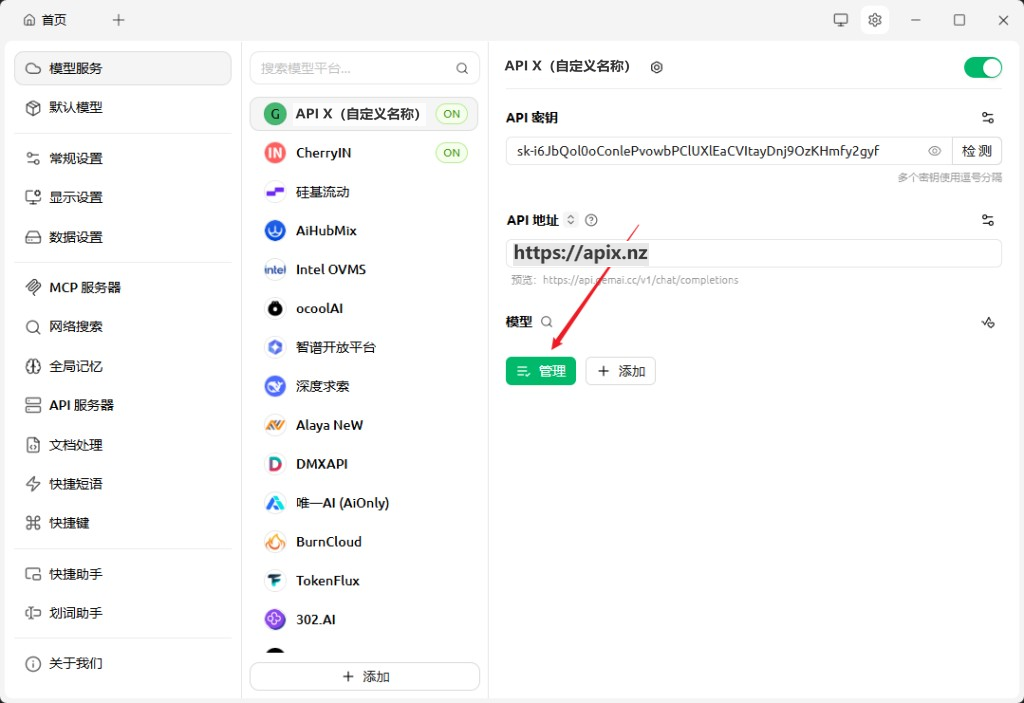
Task: Open 常规设置 in the sidebar
Action: click(x=123, y=158)
